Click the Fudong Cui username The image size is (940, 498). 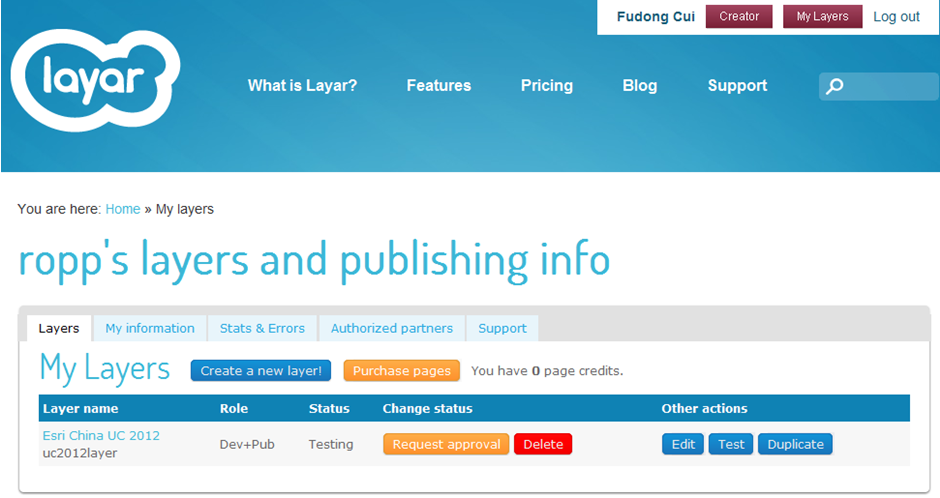tap(656, 17)
